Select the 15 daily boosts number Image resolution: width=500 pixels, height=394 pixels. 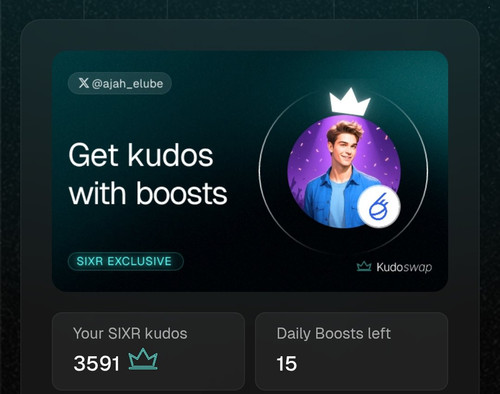[287, 363]
